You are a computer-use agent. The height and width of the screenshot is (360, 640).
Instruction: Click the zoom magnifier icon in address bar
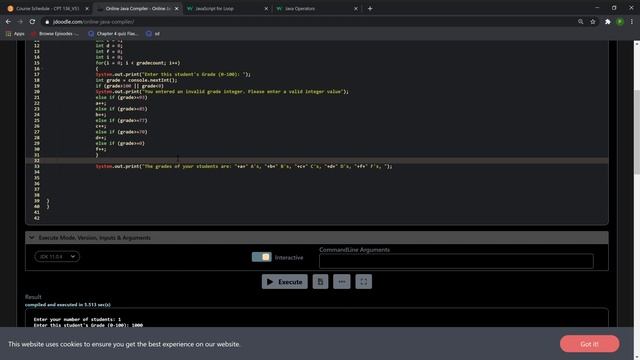[580, 22]
